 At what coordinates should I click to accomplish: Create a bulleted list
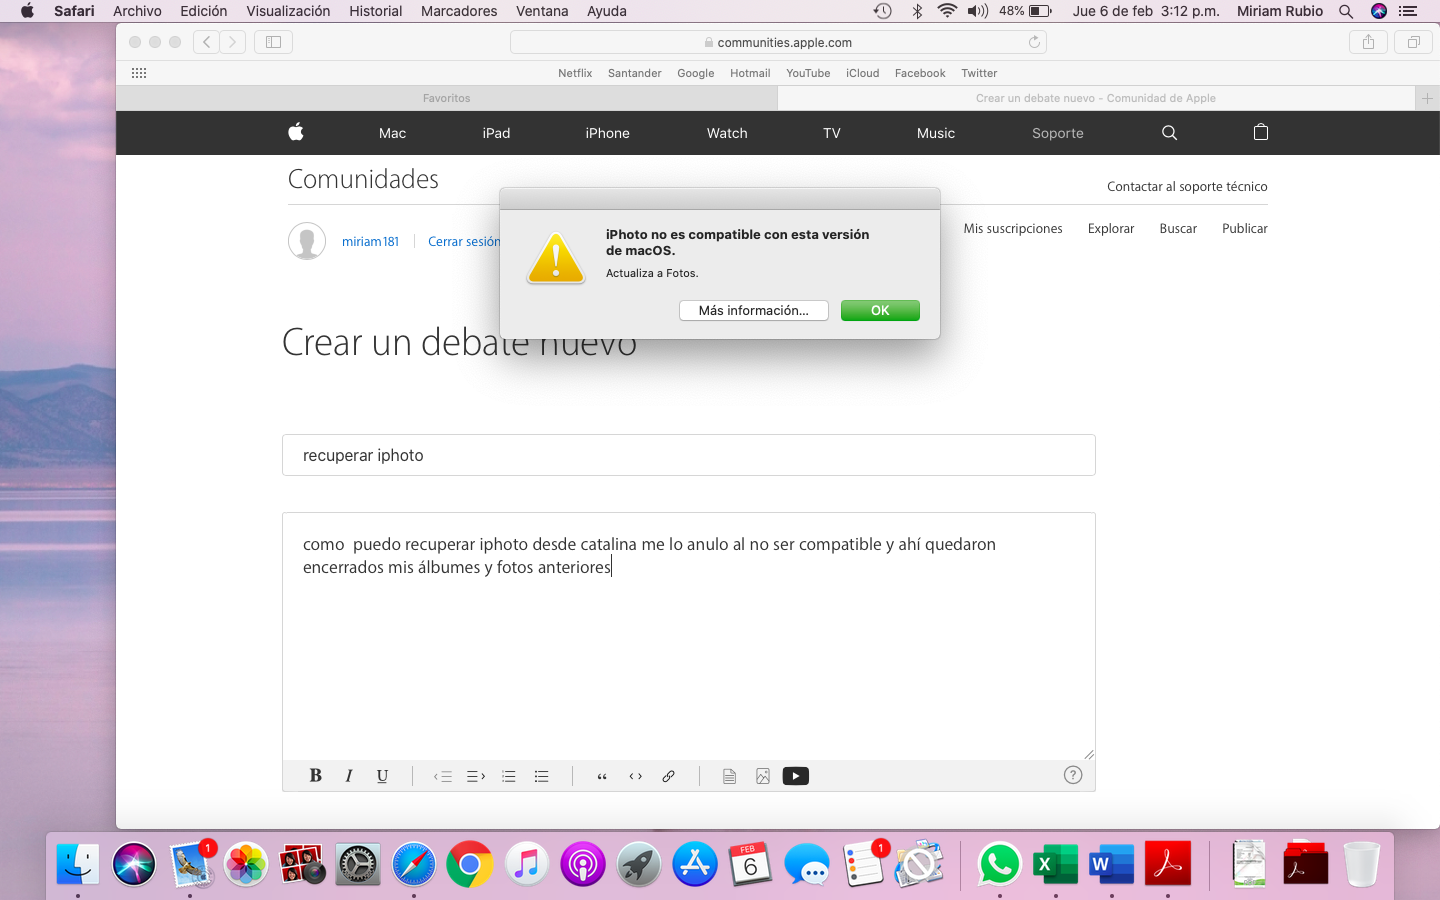541,776
